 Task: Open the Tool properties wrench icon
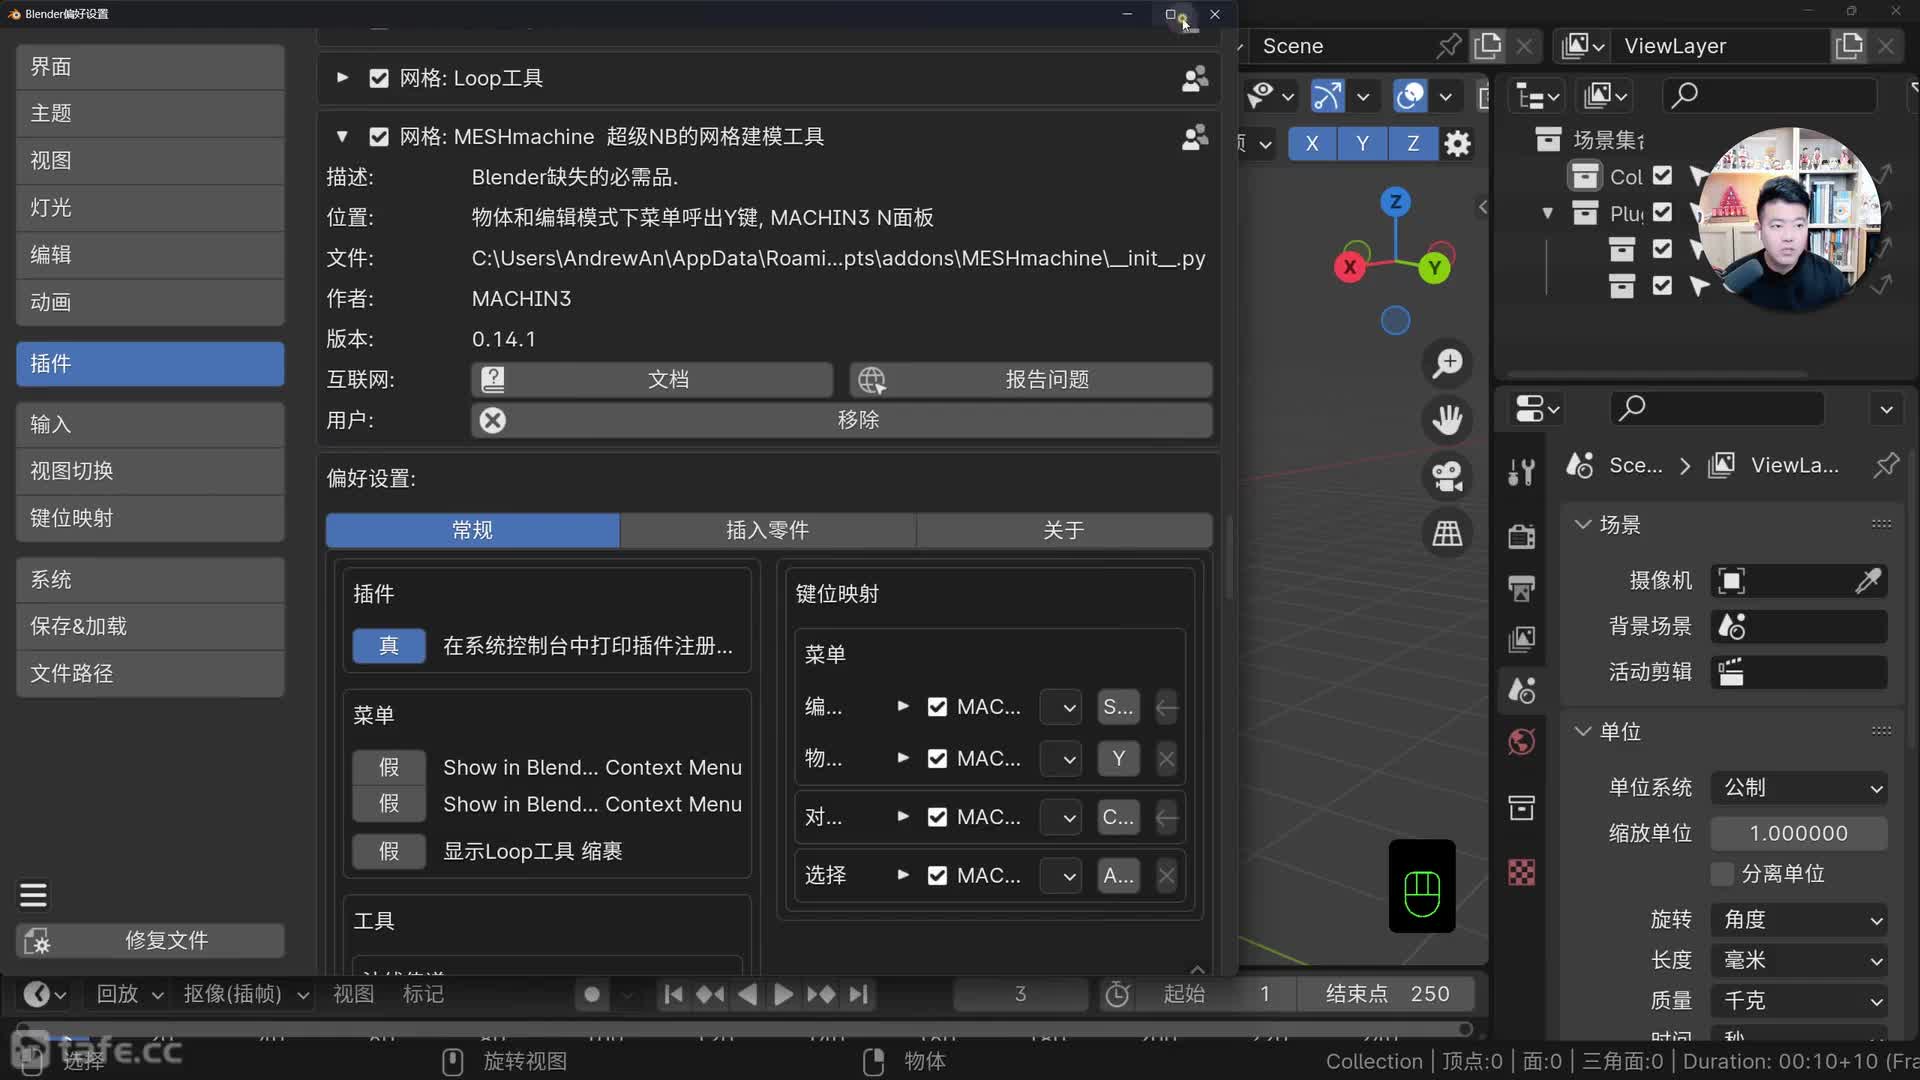pos(1521,472)
